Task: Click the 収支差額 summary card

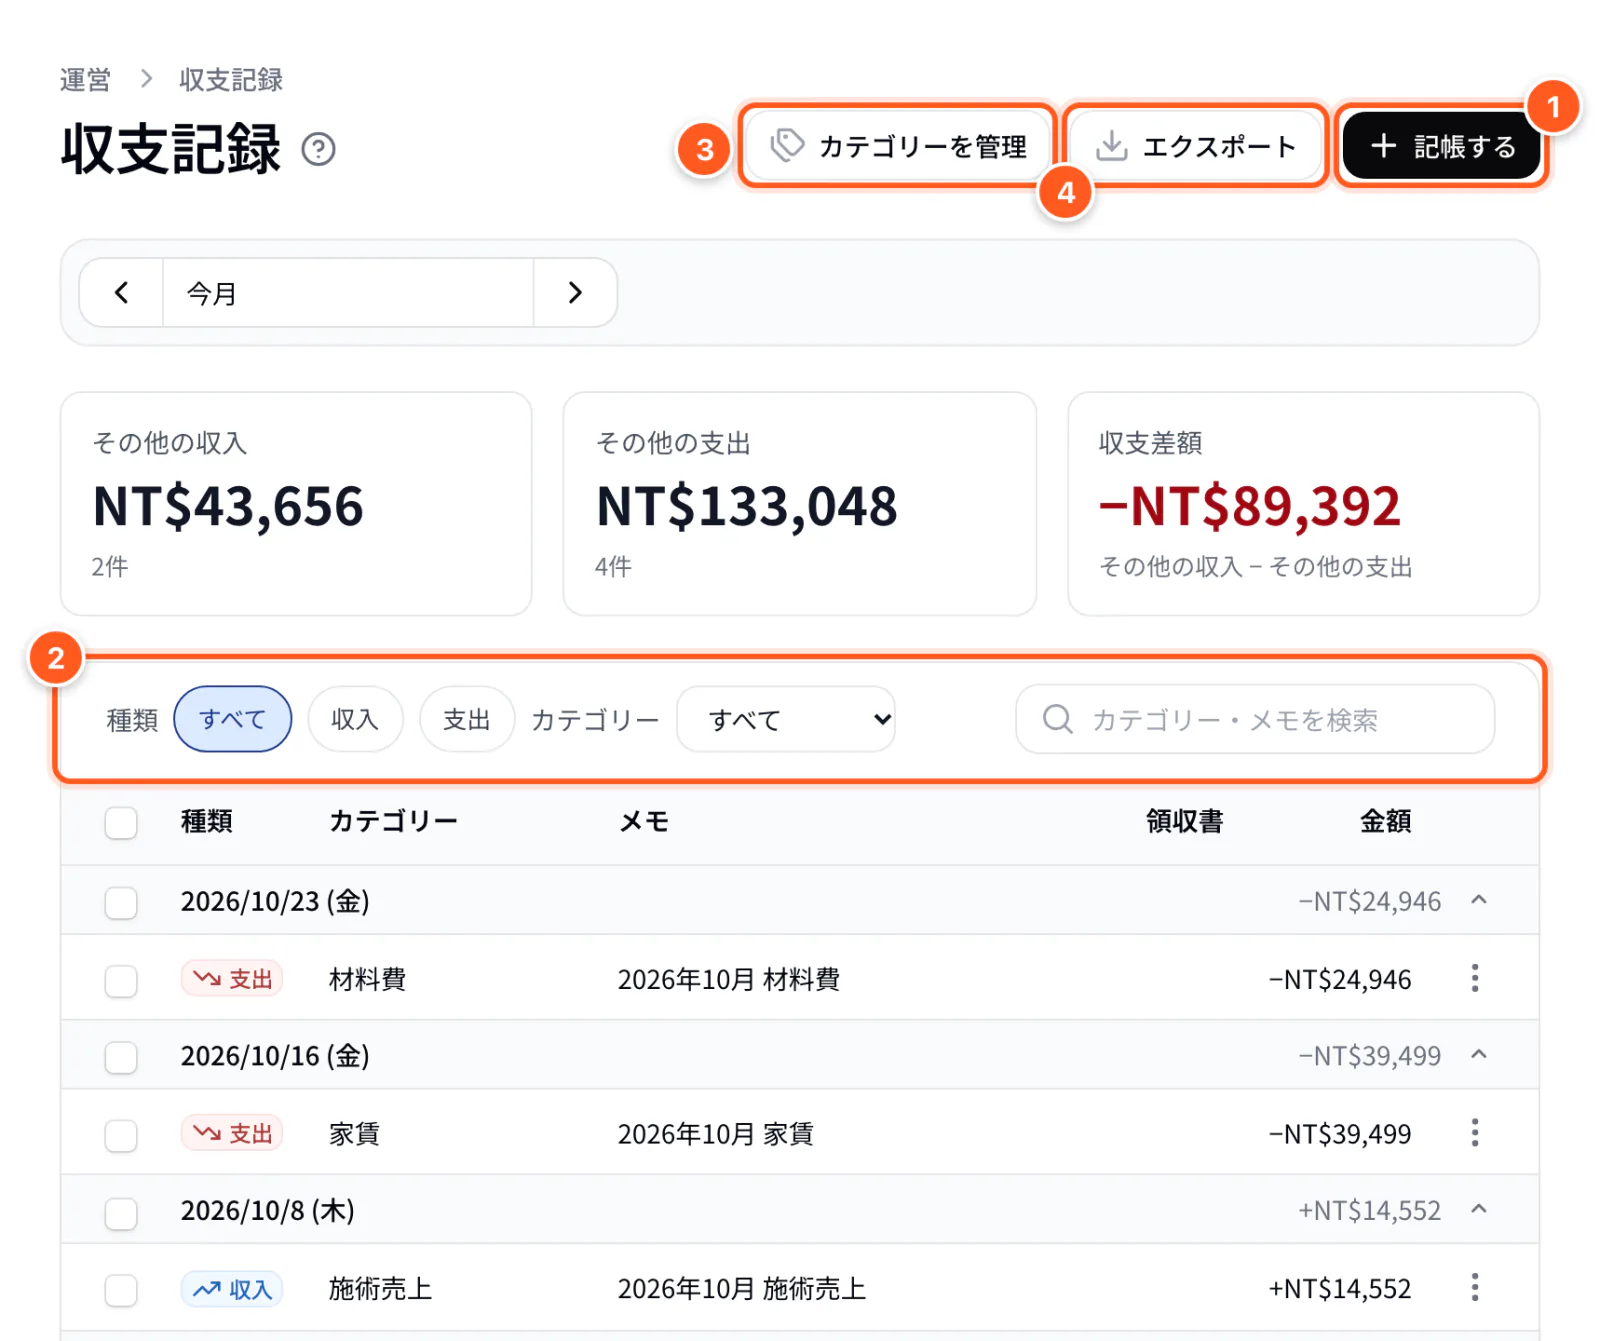Action: pyautogui.click(x=1304, y=504)
